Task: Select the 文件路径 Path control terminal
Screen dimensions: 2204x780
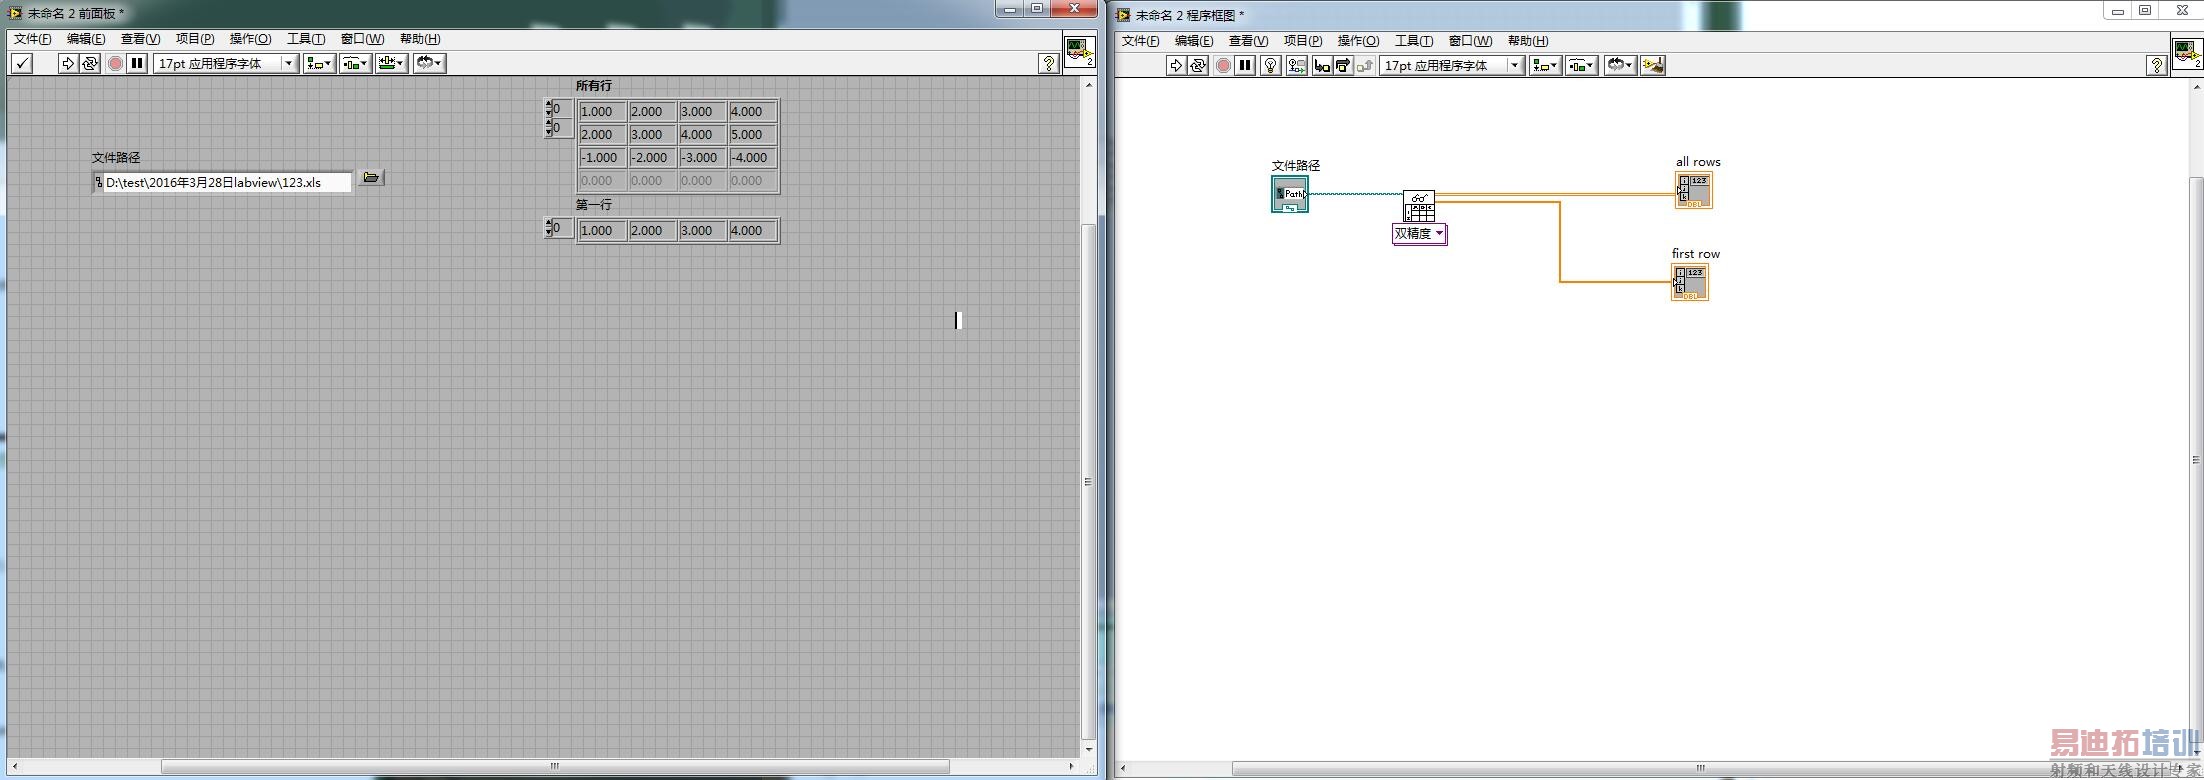Action: (x=1290, y=194)
